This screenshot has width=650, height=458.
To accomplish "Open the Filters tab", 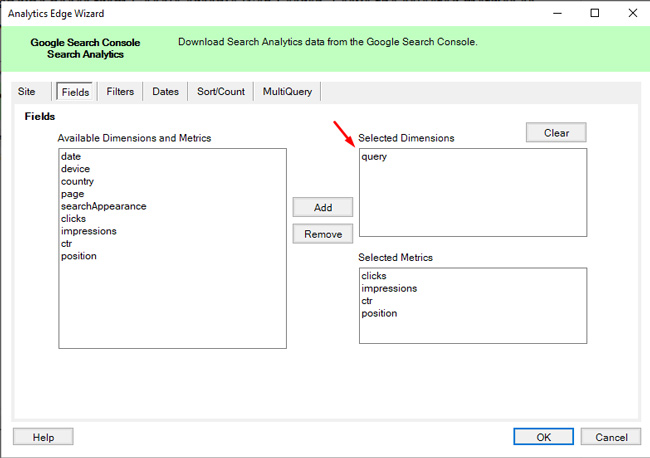I will click(x=120, y=92).
